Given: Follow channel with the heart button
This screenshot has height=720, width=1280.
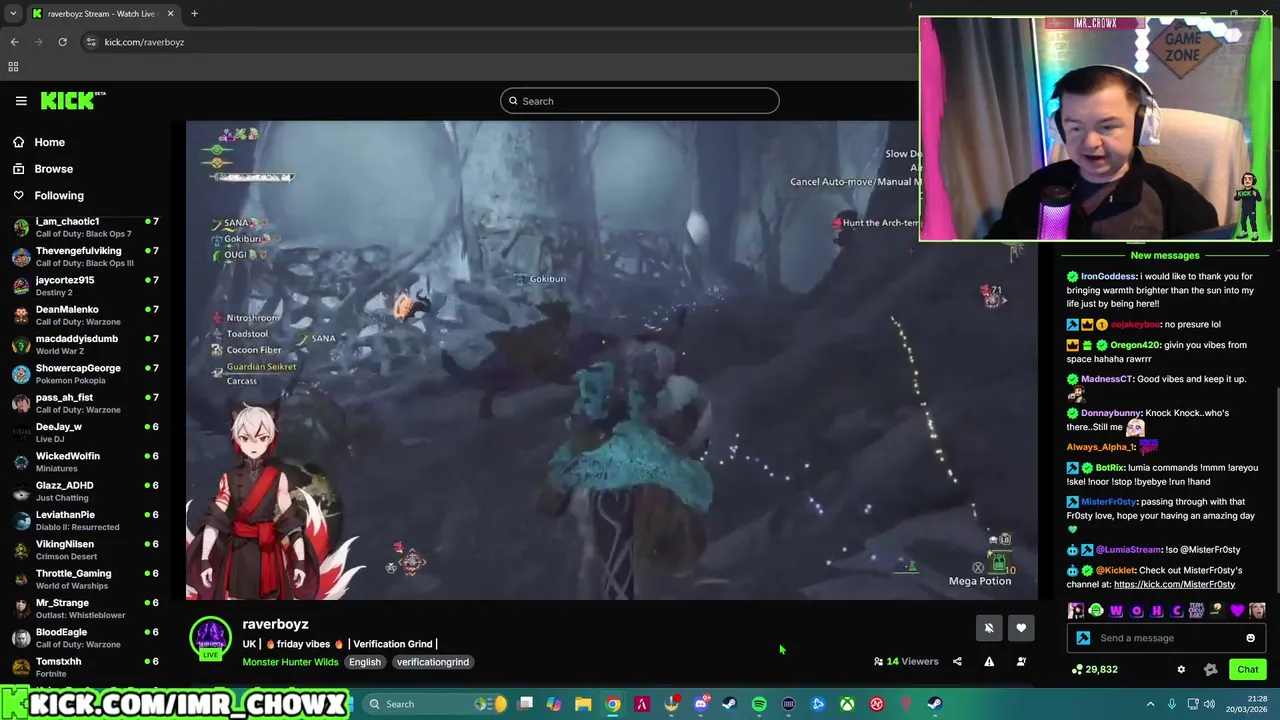Looking at the screenshot, I should (1021, 628).
